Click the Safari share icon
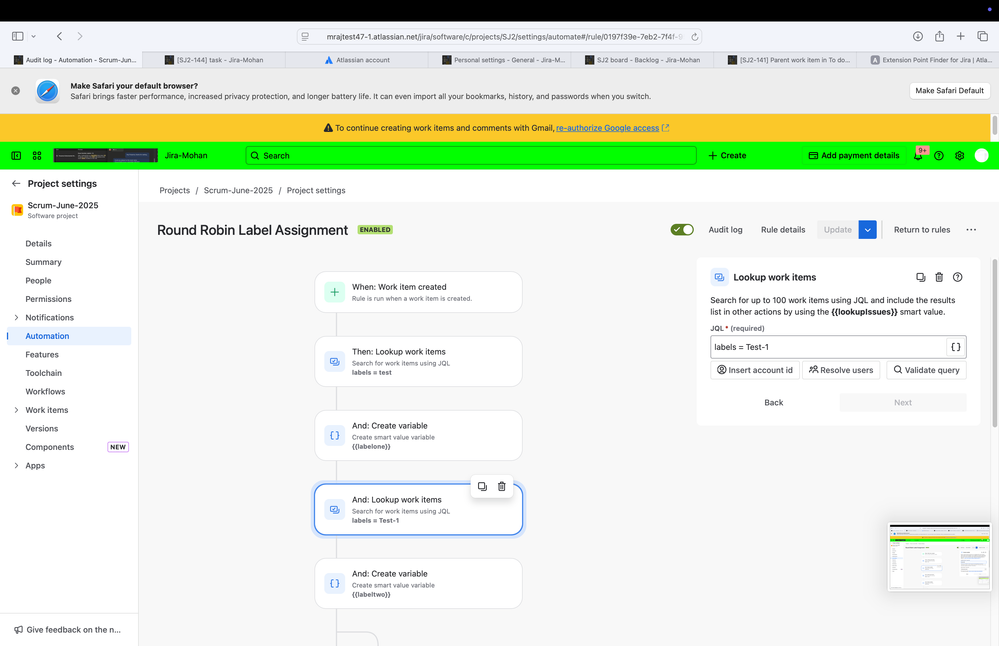This screenshot has height=646, width=999. 939,36
